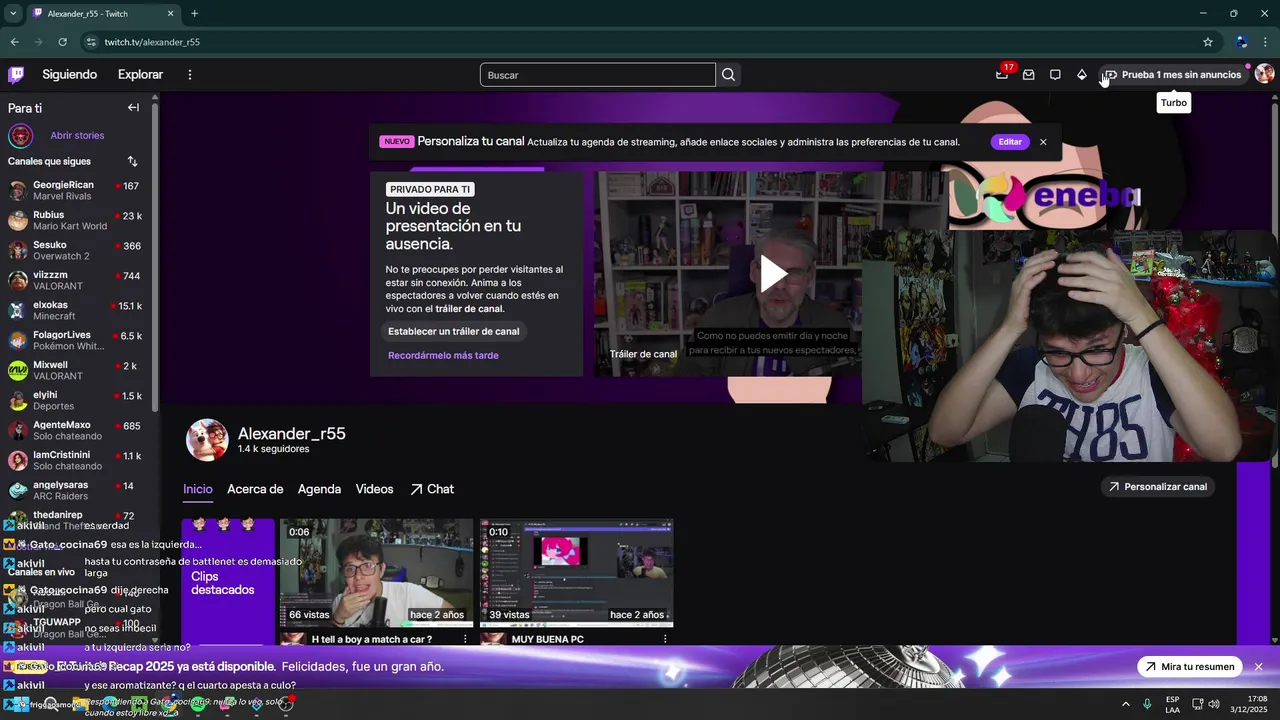Click Abrir stories link

77,135
